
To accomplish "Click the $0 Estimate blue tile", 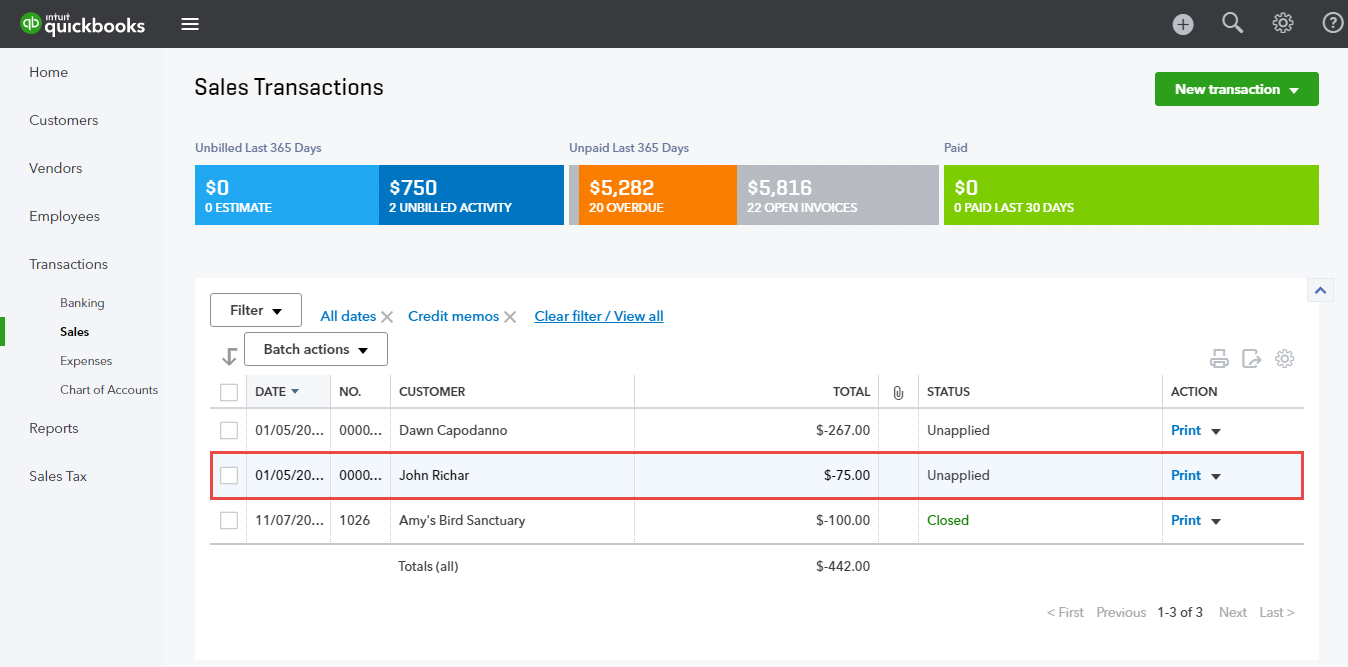I will [x=287, y=195].
